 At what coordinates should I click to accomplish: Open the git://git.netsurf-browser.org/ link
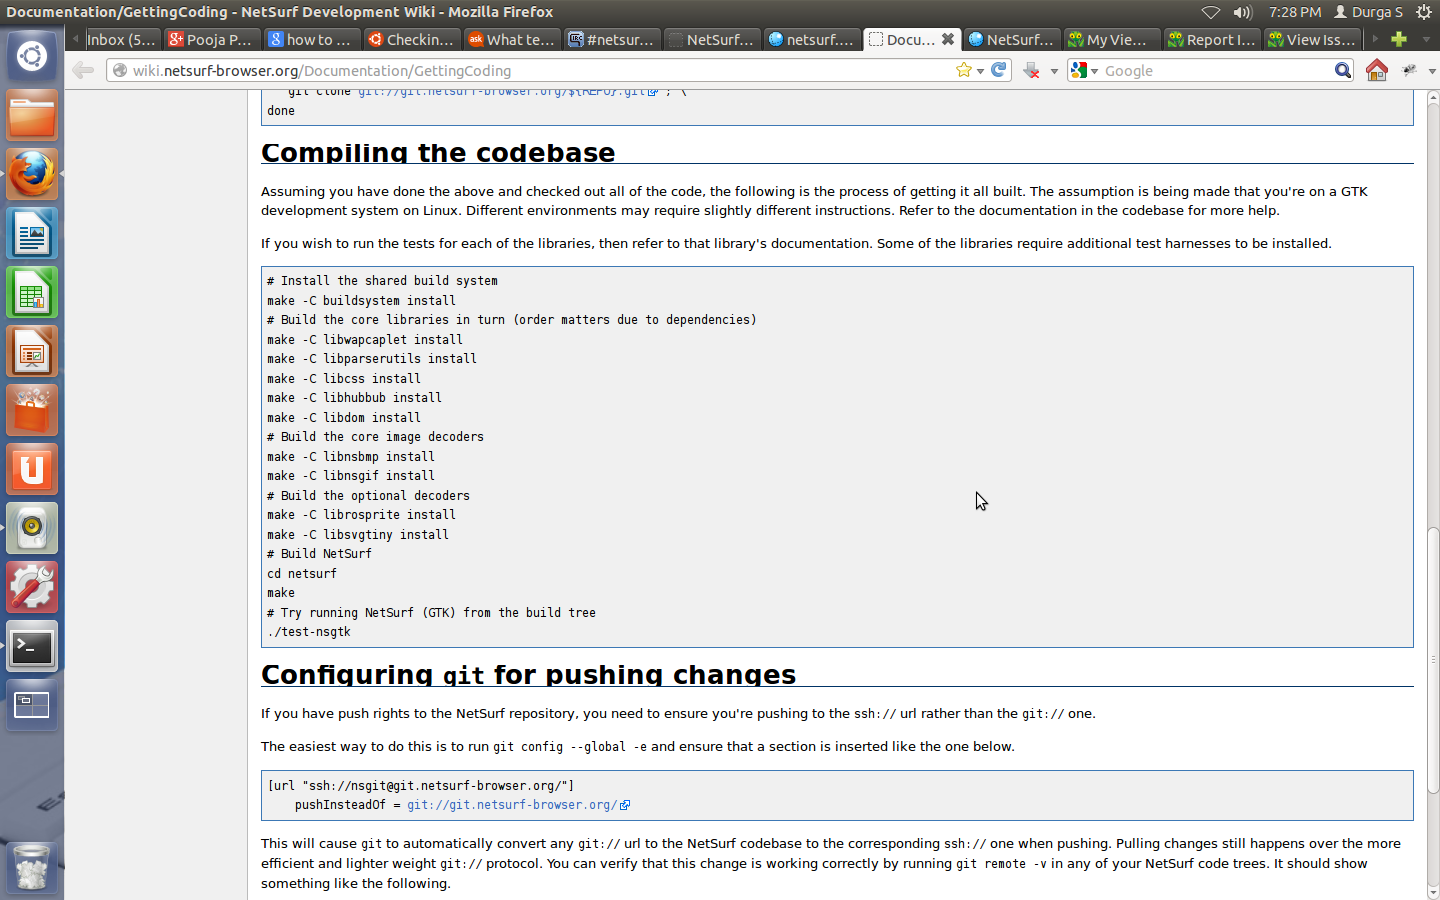tap(511, 805)
